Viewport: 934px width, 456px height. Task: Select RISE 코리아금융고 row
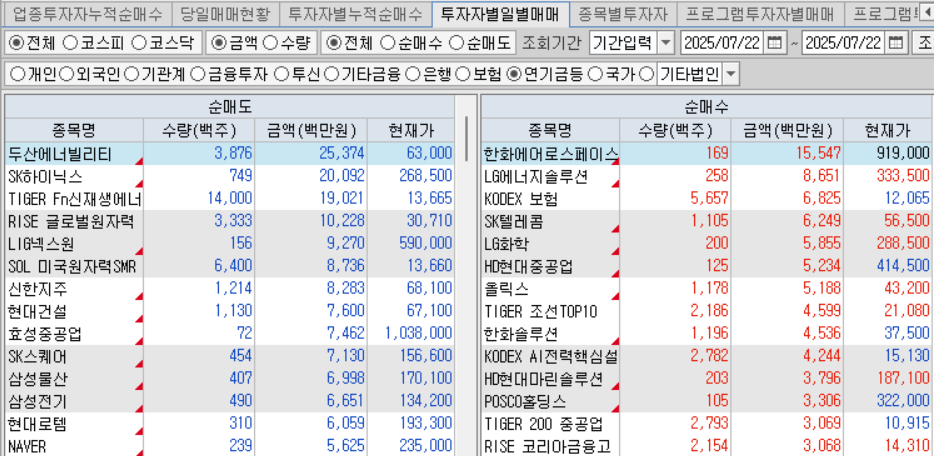click(706, 446)
